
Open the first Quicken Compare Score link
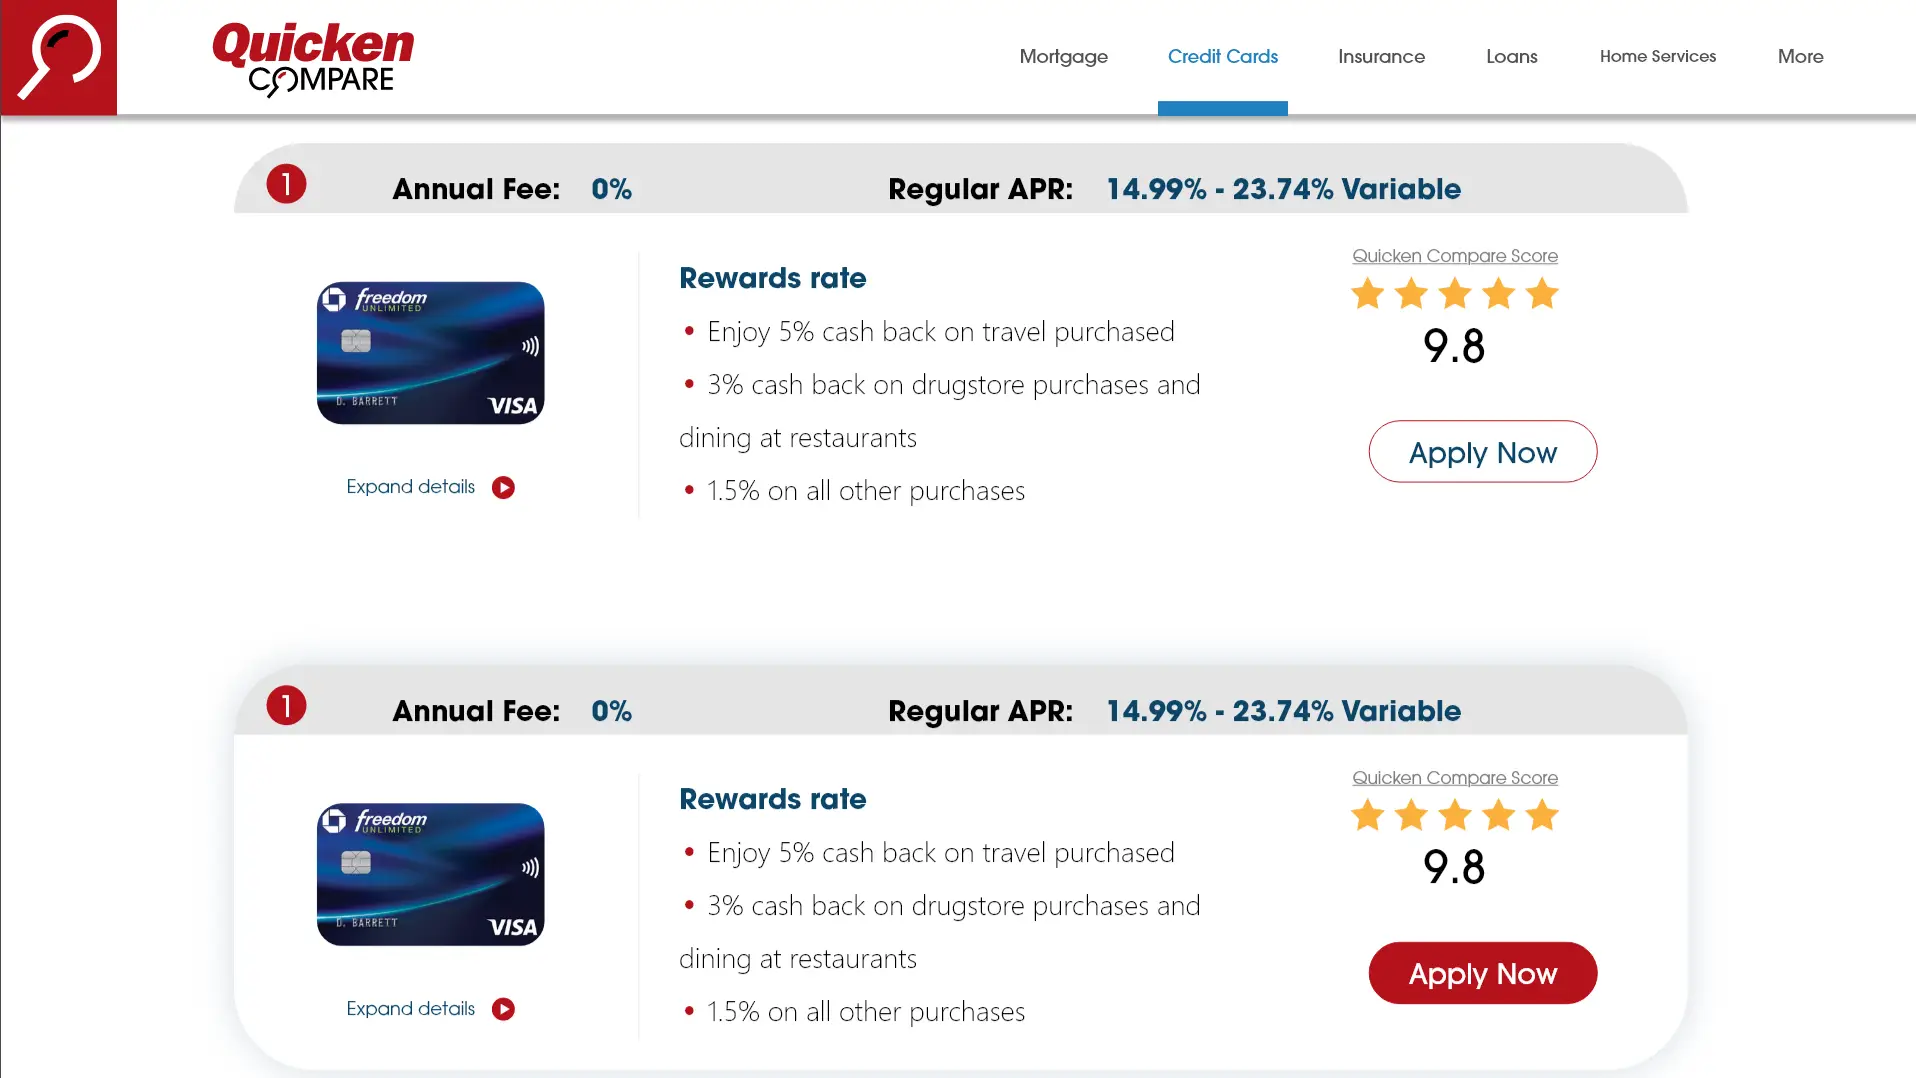tap(1454, 256)
